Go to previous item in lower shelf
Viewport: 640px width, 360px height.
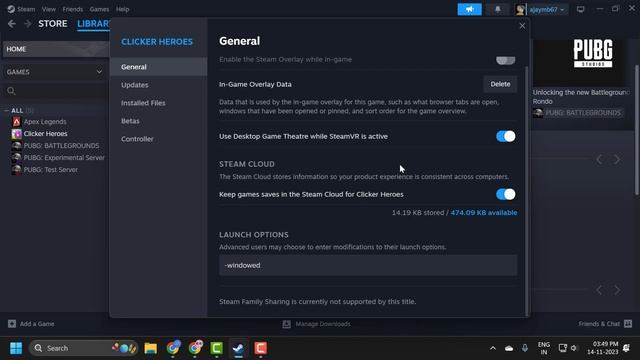[599, 290]
